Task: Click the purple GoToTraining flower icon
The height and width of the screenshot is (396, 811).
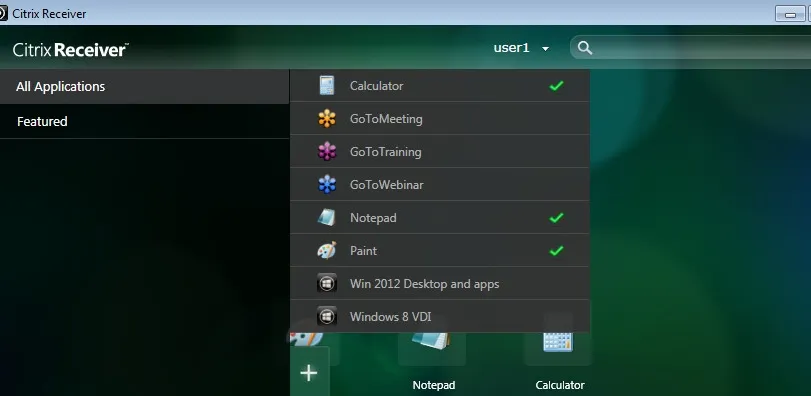Action: click(327, 151)
